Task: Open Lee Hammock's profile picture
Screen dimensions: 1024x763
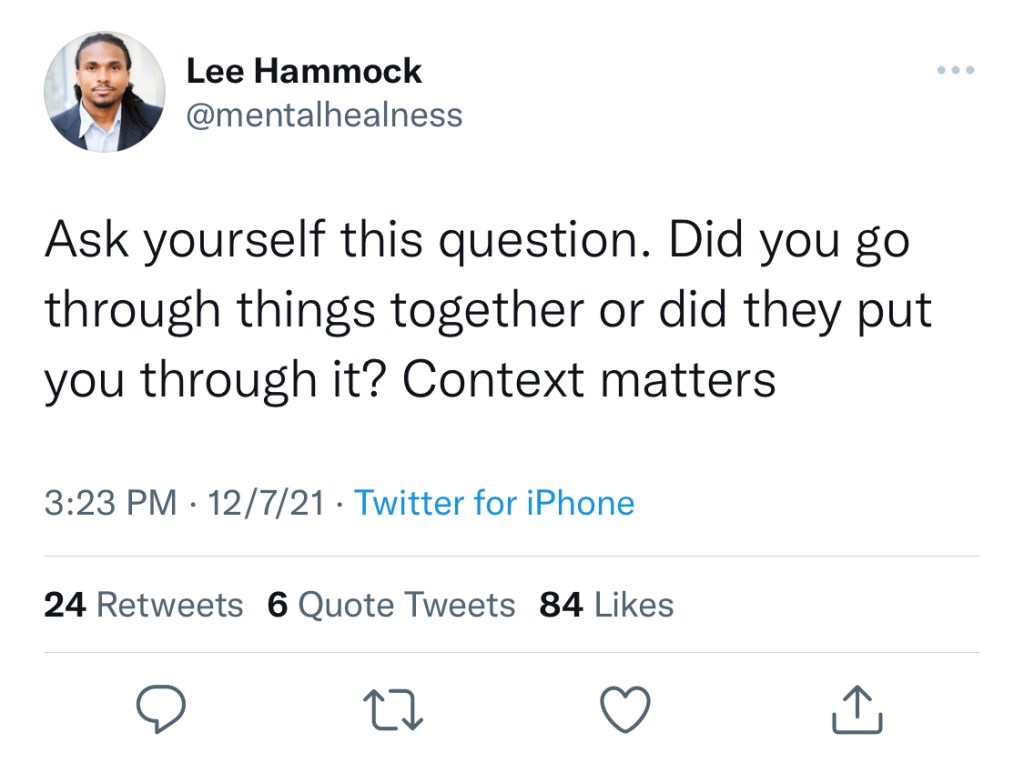Action: click(x=104, y=92)
